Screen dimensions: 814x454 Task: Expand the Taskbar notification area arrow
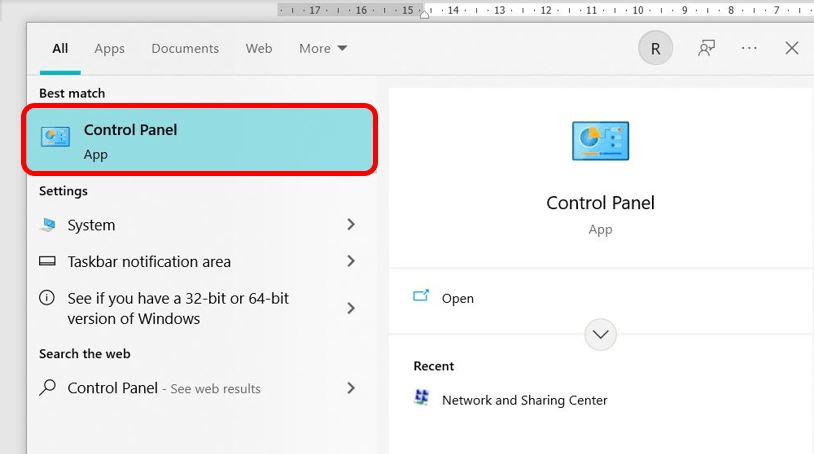351,261
